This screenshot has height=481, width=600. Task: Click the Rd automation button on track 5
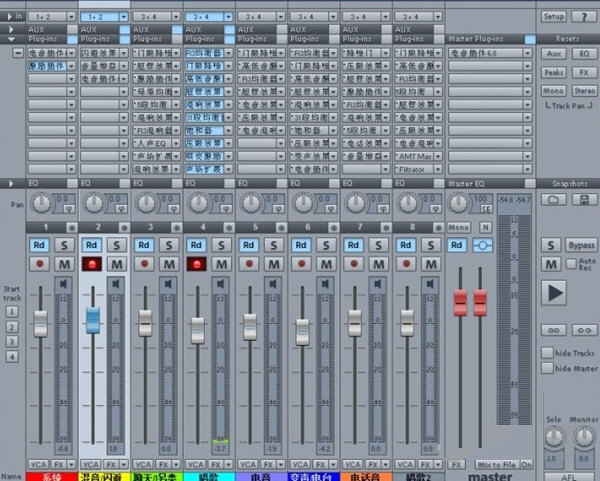pos(249,245)
